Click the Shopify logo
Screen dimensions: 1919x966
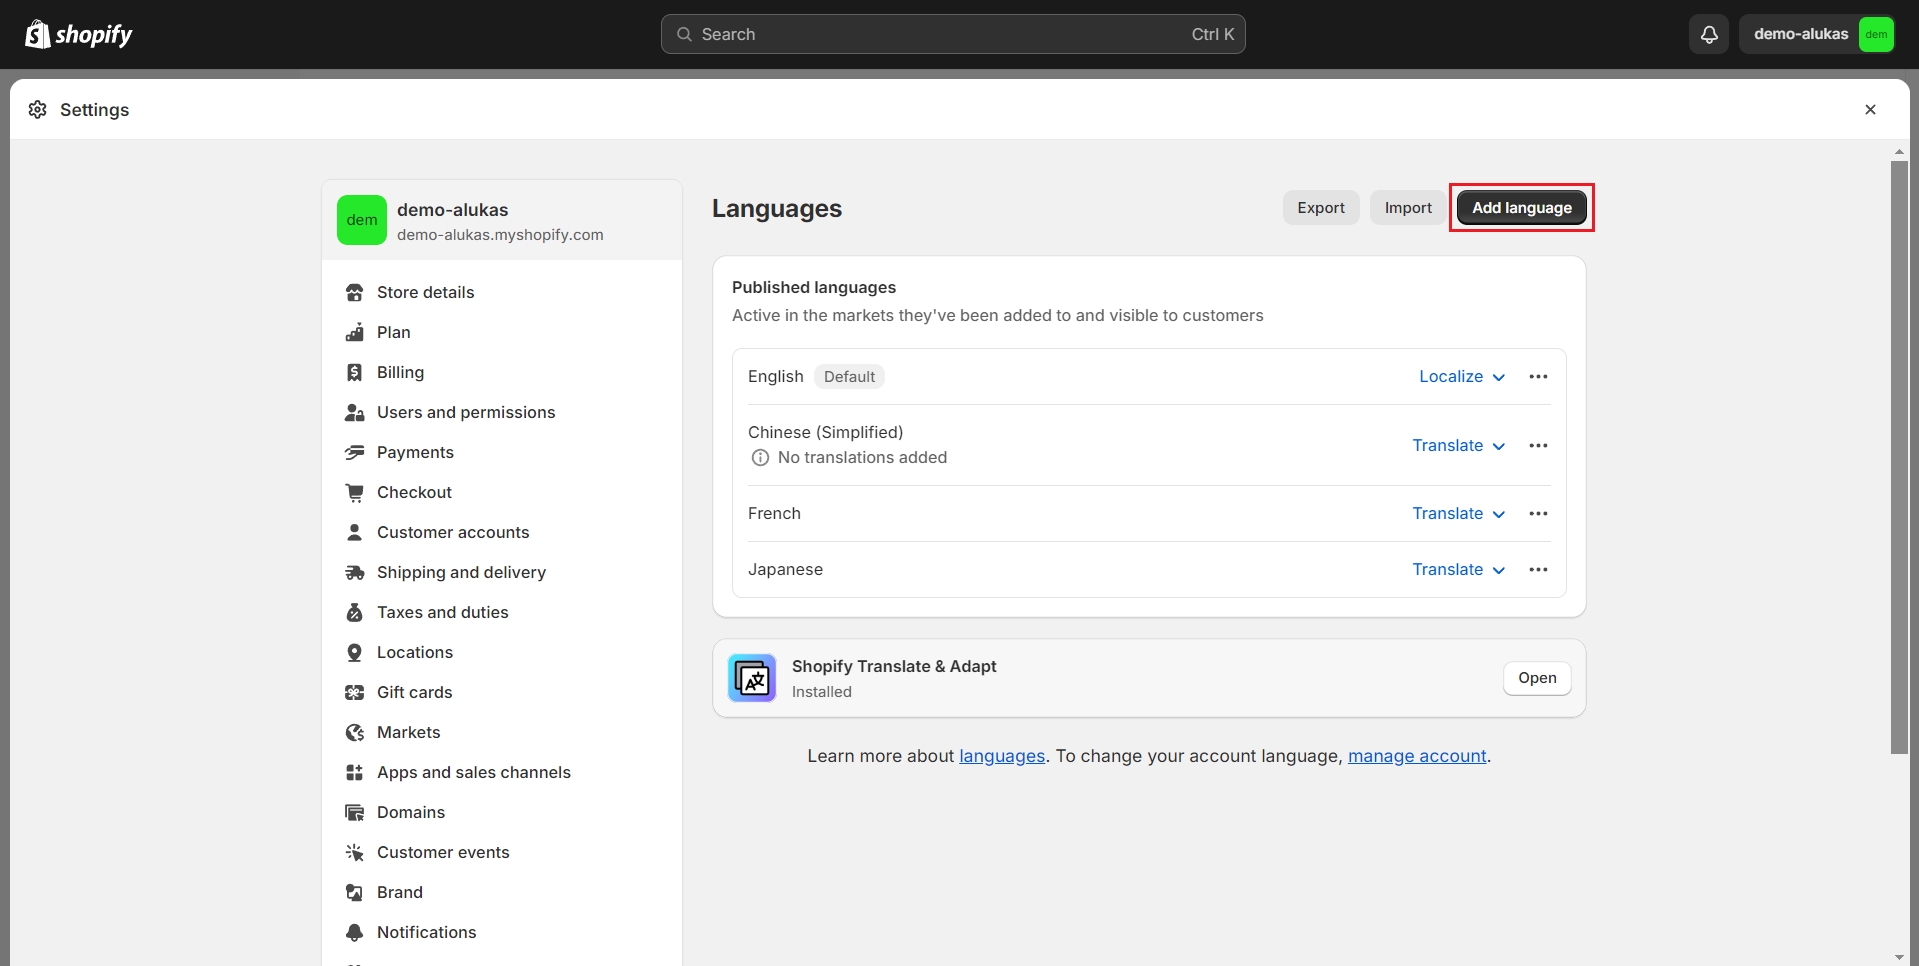[79, 35]
